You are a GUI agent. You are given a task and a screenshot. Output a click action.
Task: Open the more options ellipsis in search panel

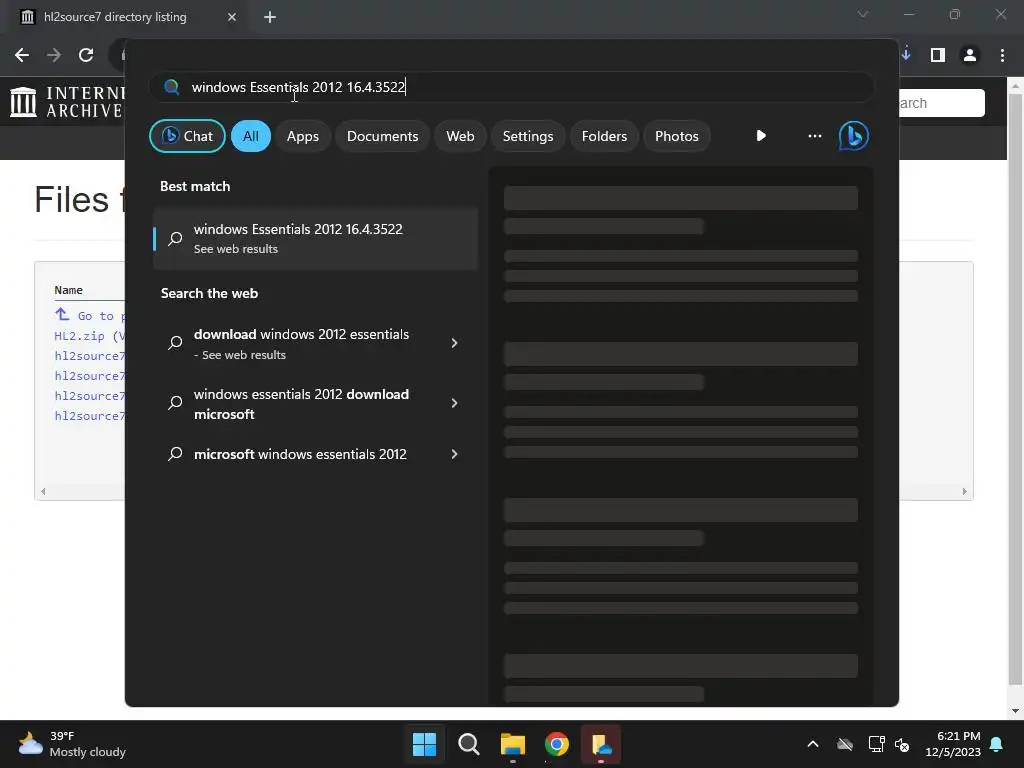814,136
